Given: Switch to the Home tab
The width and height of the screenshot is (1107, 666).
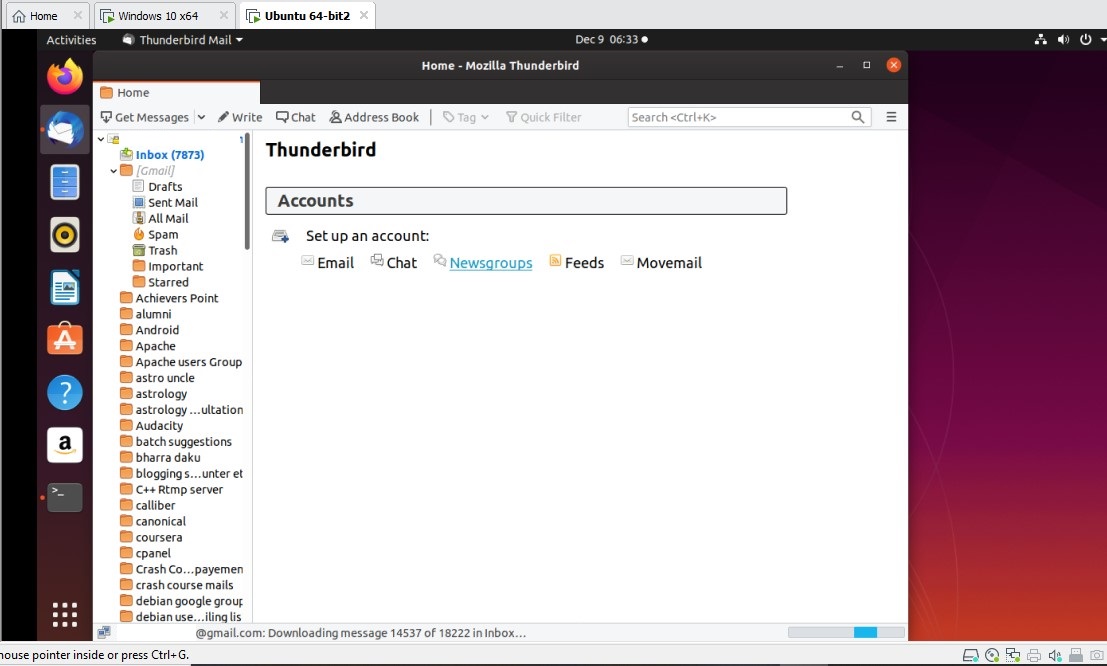Looking at the screenshot, I should (x=176, y=93).
